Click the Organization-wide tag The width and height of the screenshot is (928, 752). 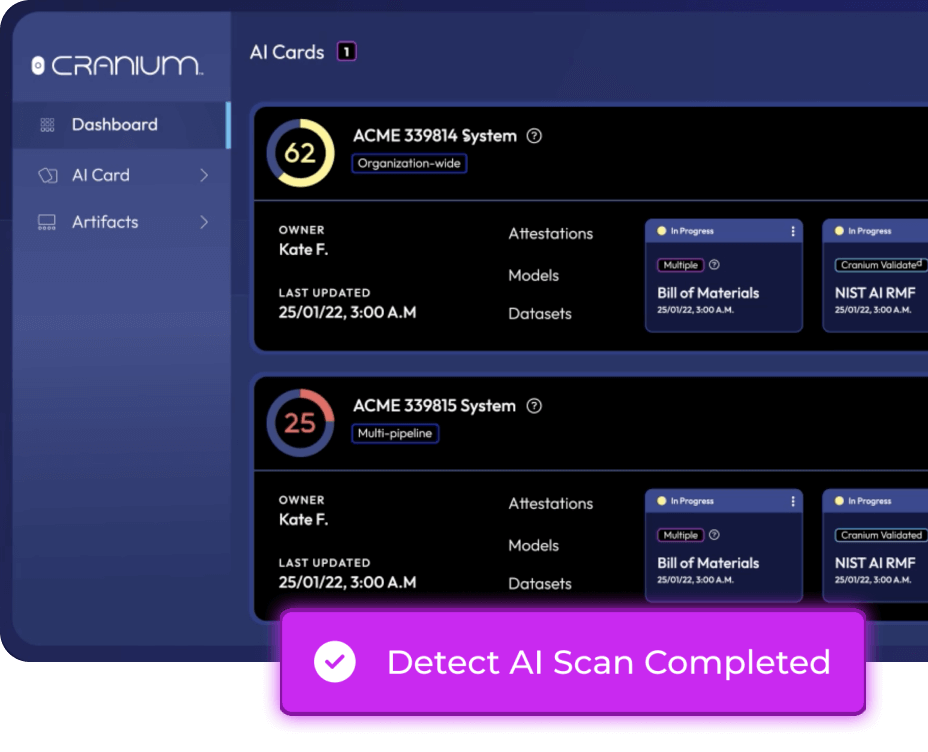click(409, 163)
